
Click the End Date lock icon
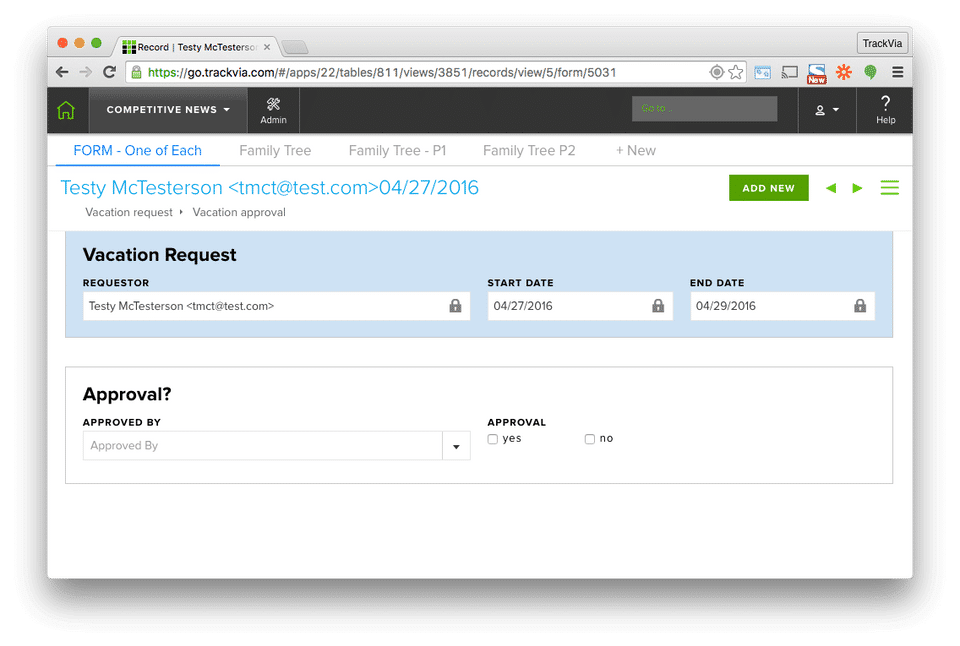point(860,306)
